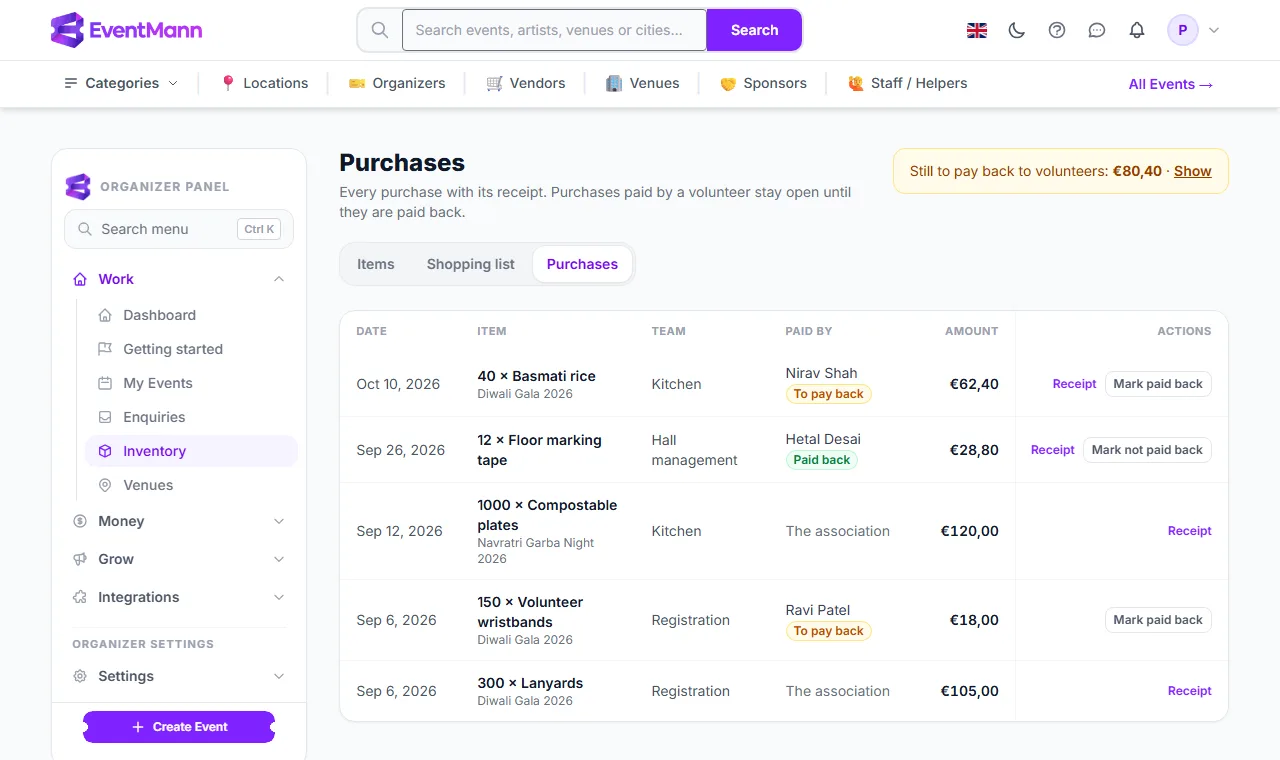Open Staff / Helpers navigation item
Viewport: 1280px width, 760px height.
[x=907, y=83]
